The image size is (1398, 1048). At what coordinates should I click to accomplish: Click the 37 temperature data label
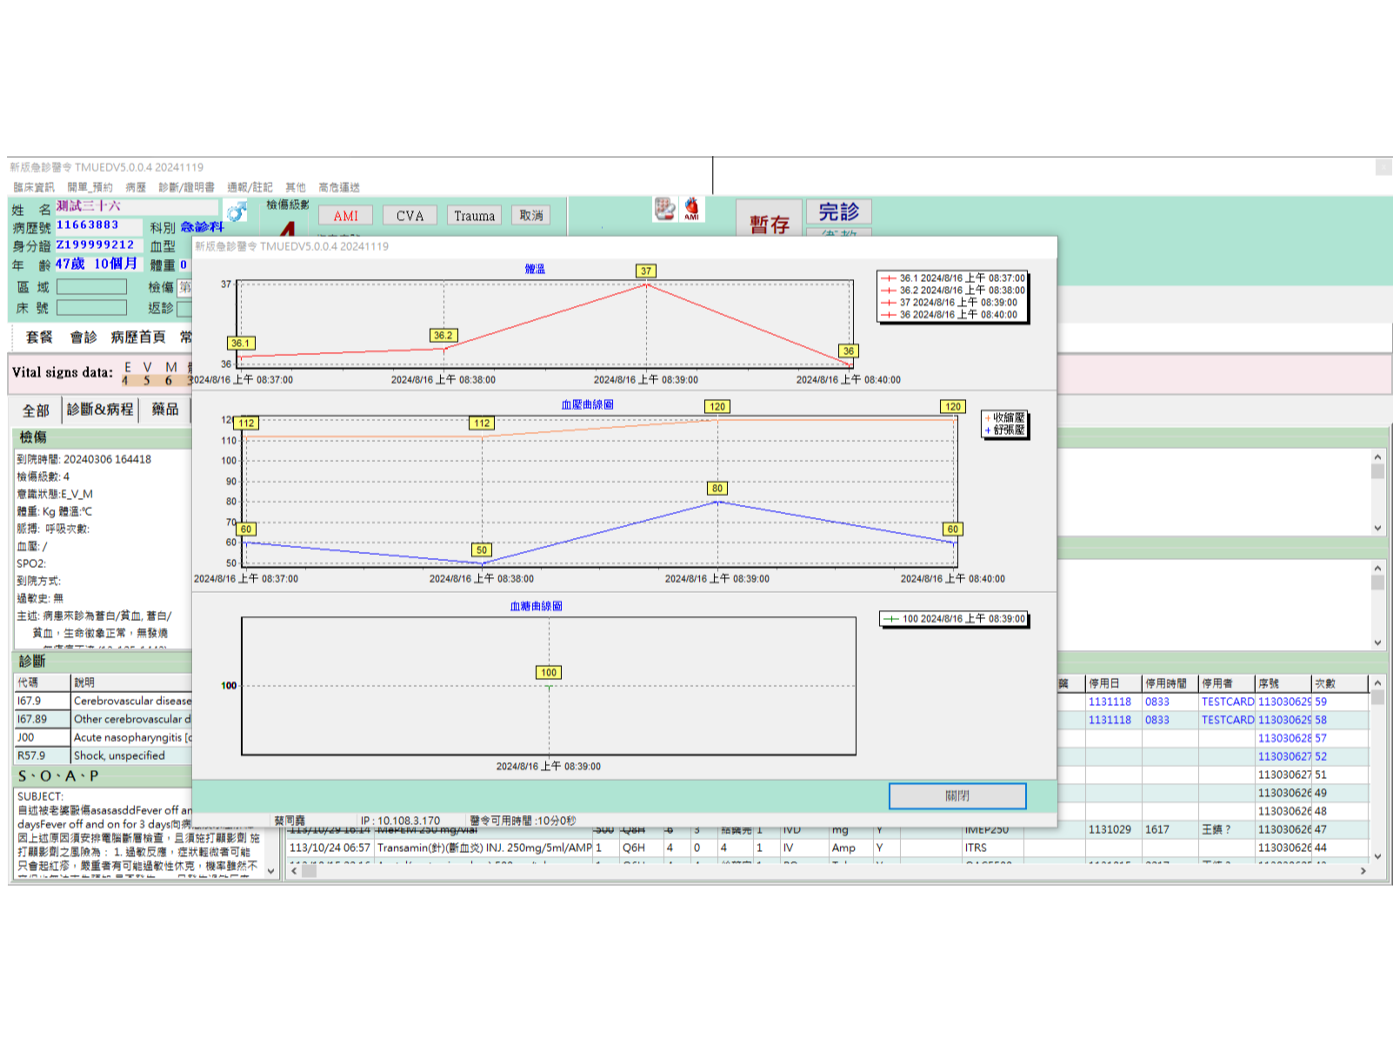[x=646, y=271]
